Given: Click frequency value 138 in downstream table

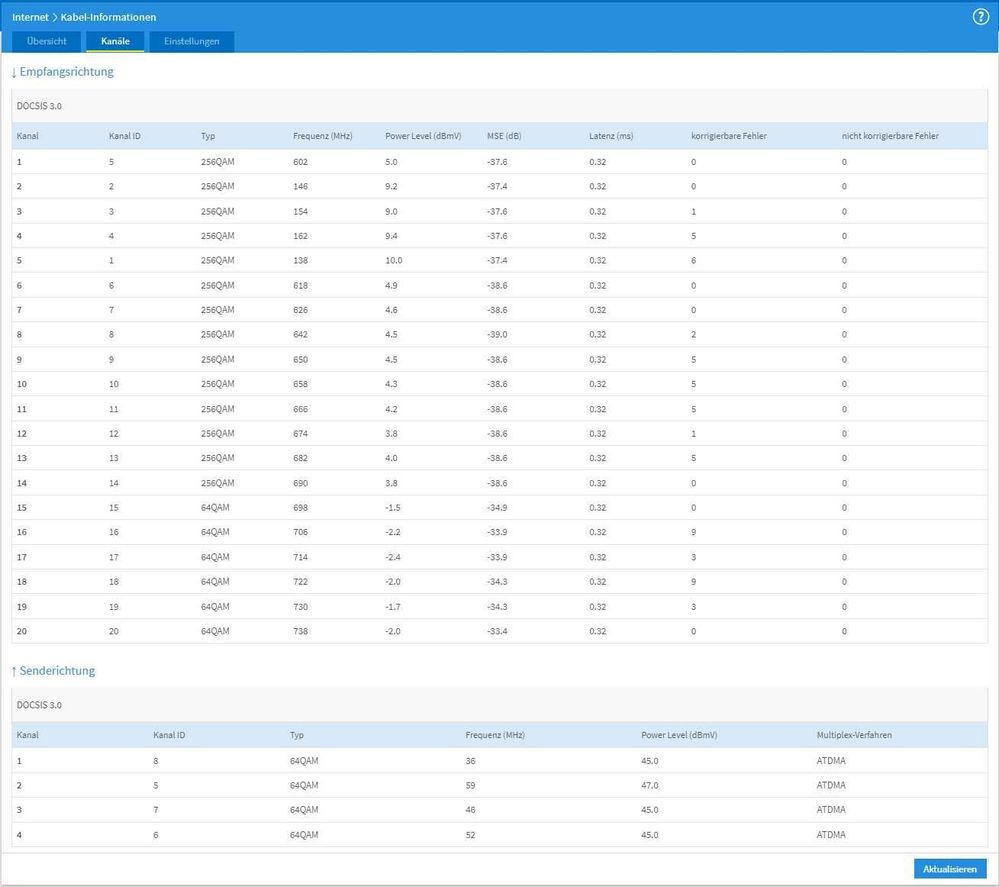Looking at the screenshot, I should click(x=300, y=261).
